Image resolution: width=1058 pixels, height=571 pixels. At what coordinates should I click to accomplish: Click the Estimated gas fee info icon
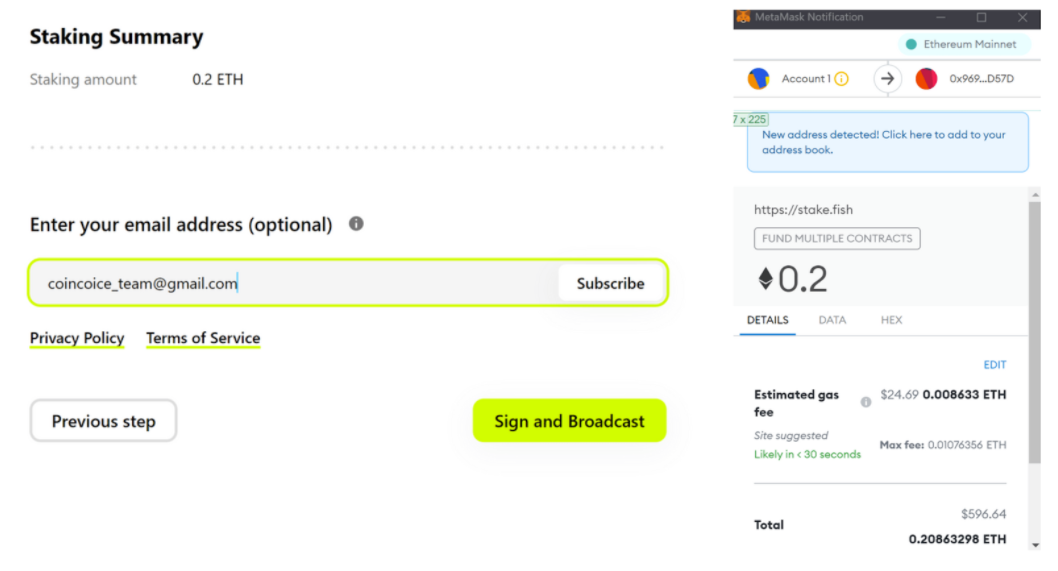866,402
